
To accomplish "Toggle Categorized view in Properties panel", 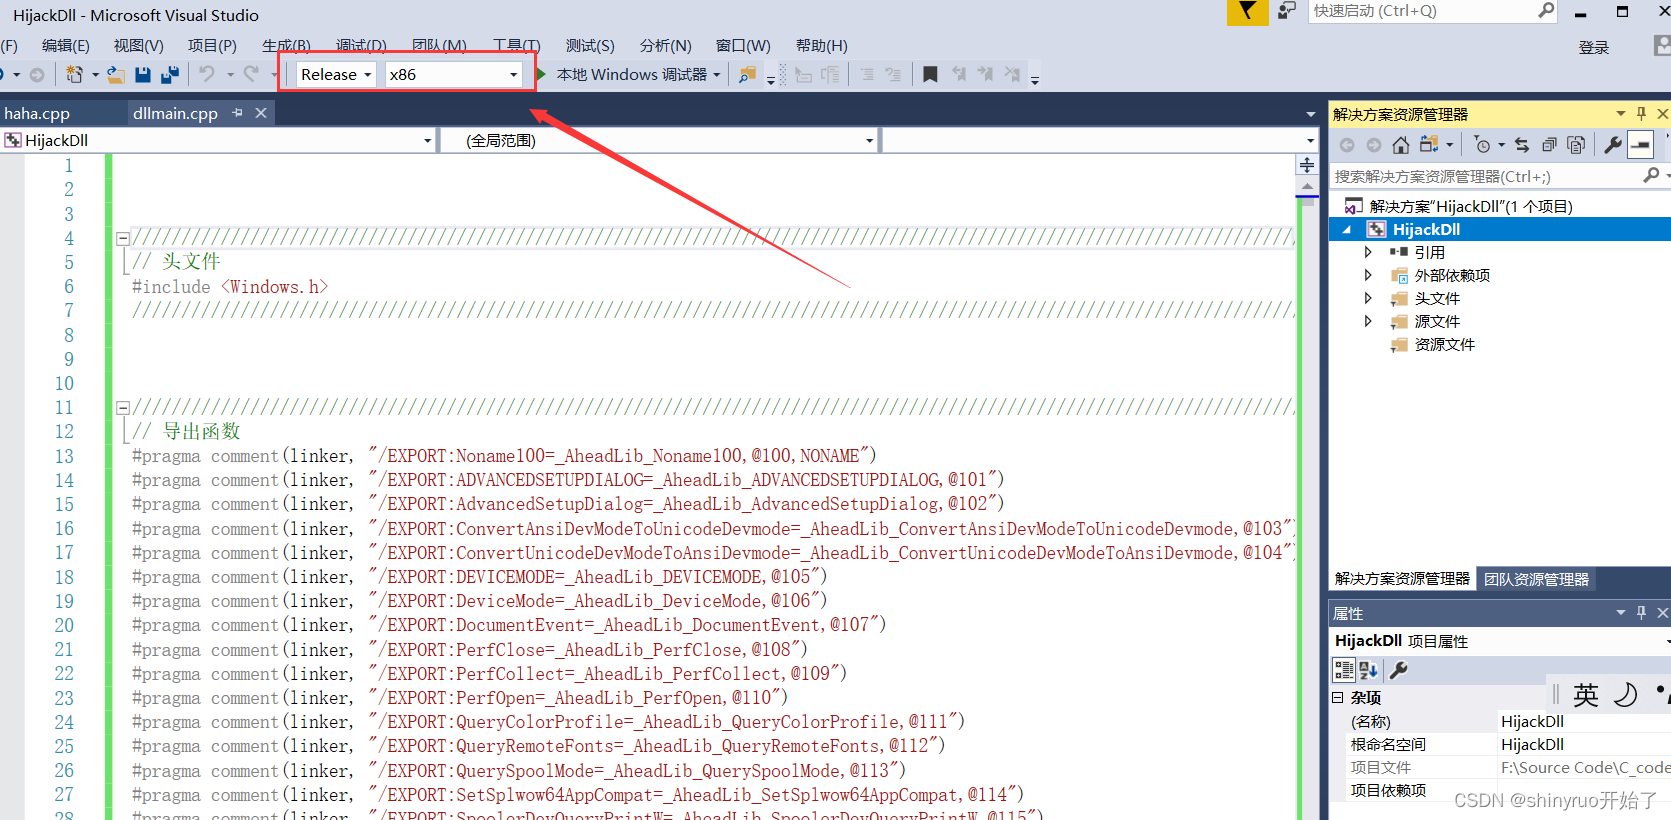I will coord(1344,670).
